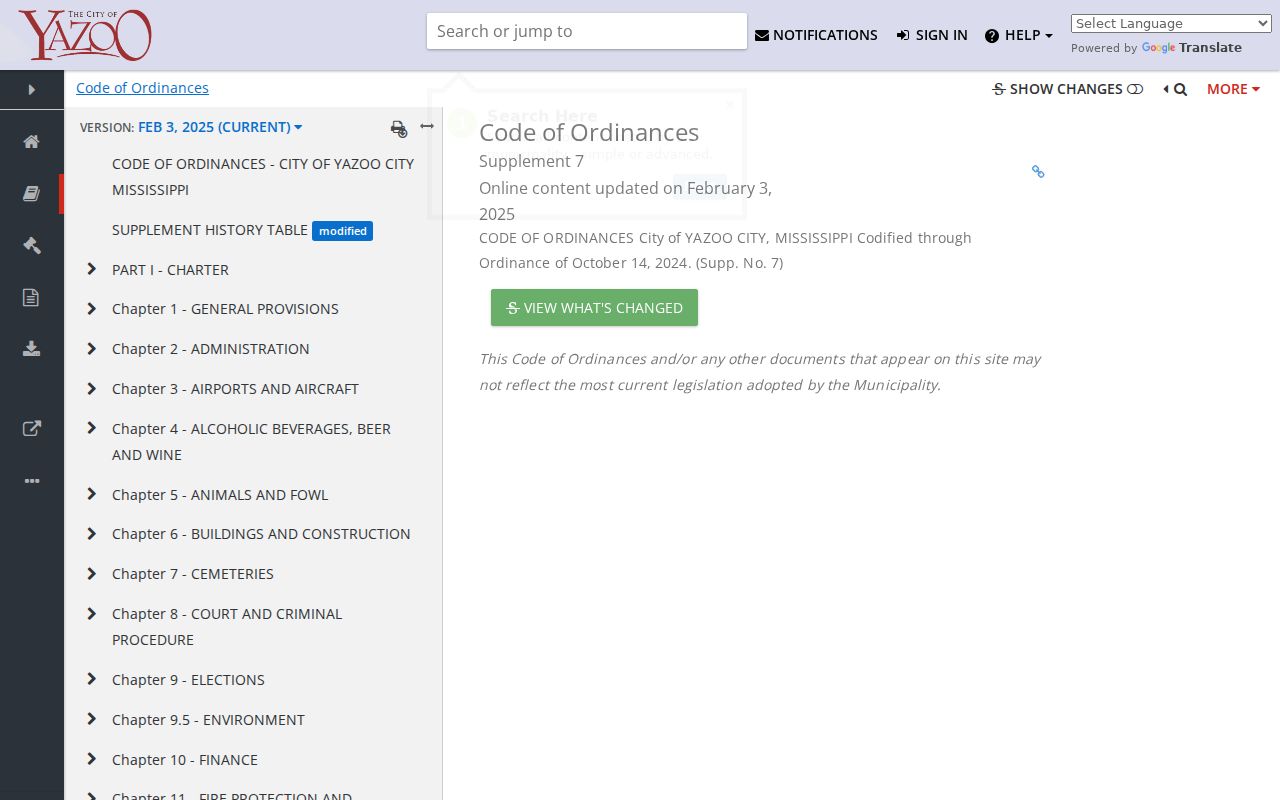Expand Part I - Charter
This screenshot has height=800, width=1280.
coord(92,269)
